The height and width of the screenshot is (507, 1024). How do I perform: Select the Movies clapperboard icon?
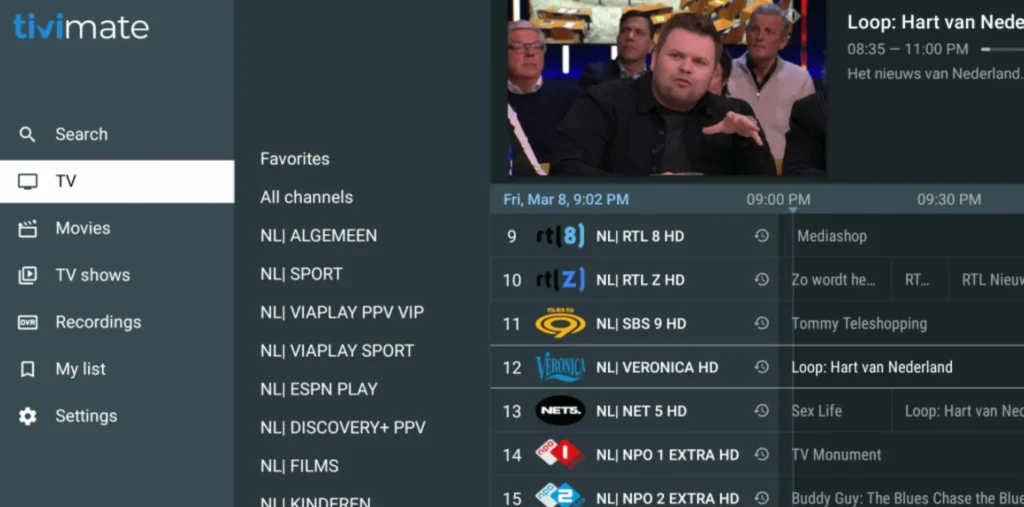(27, 229)
